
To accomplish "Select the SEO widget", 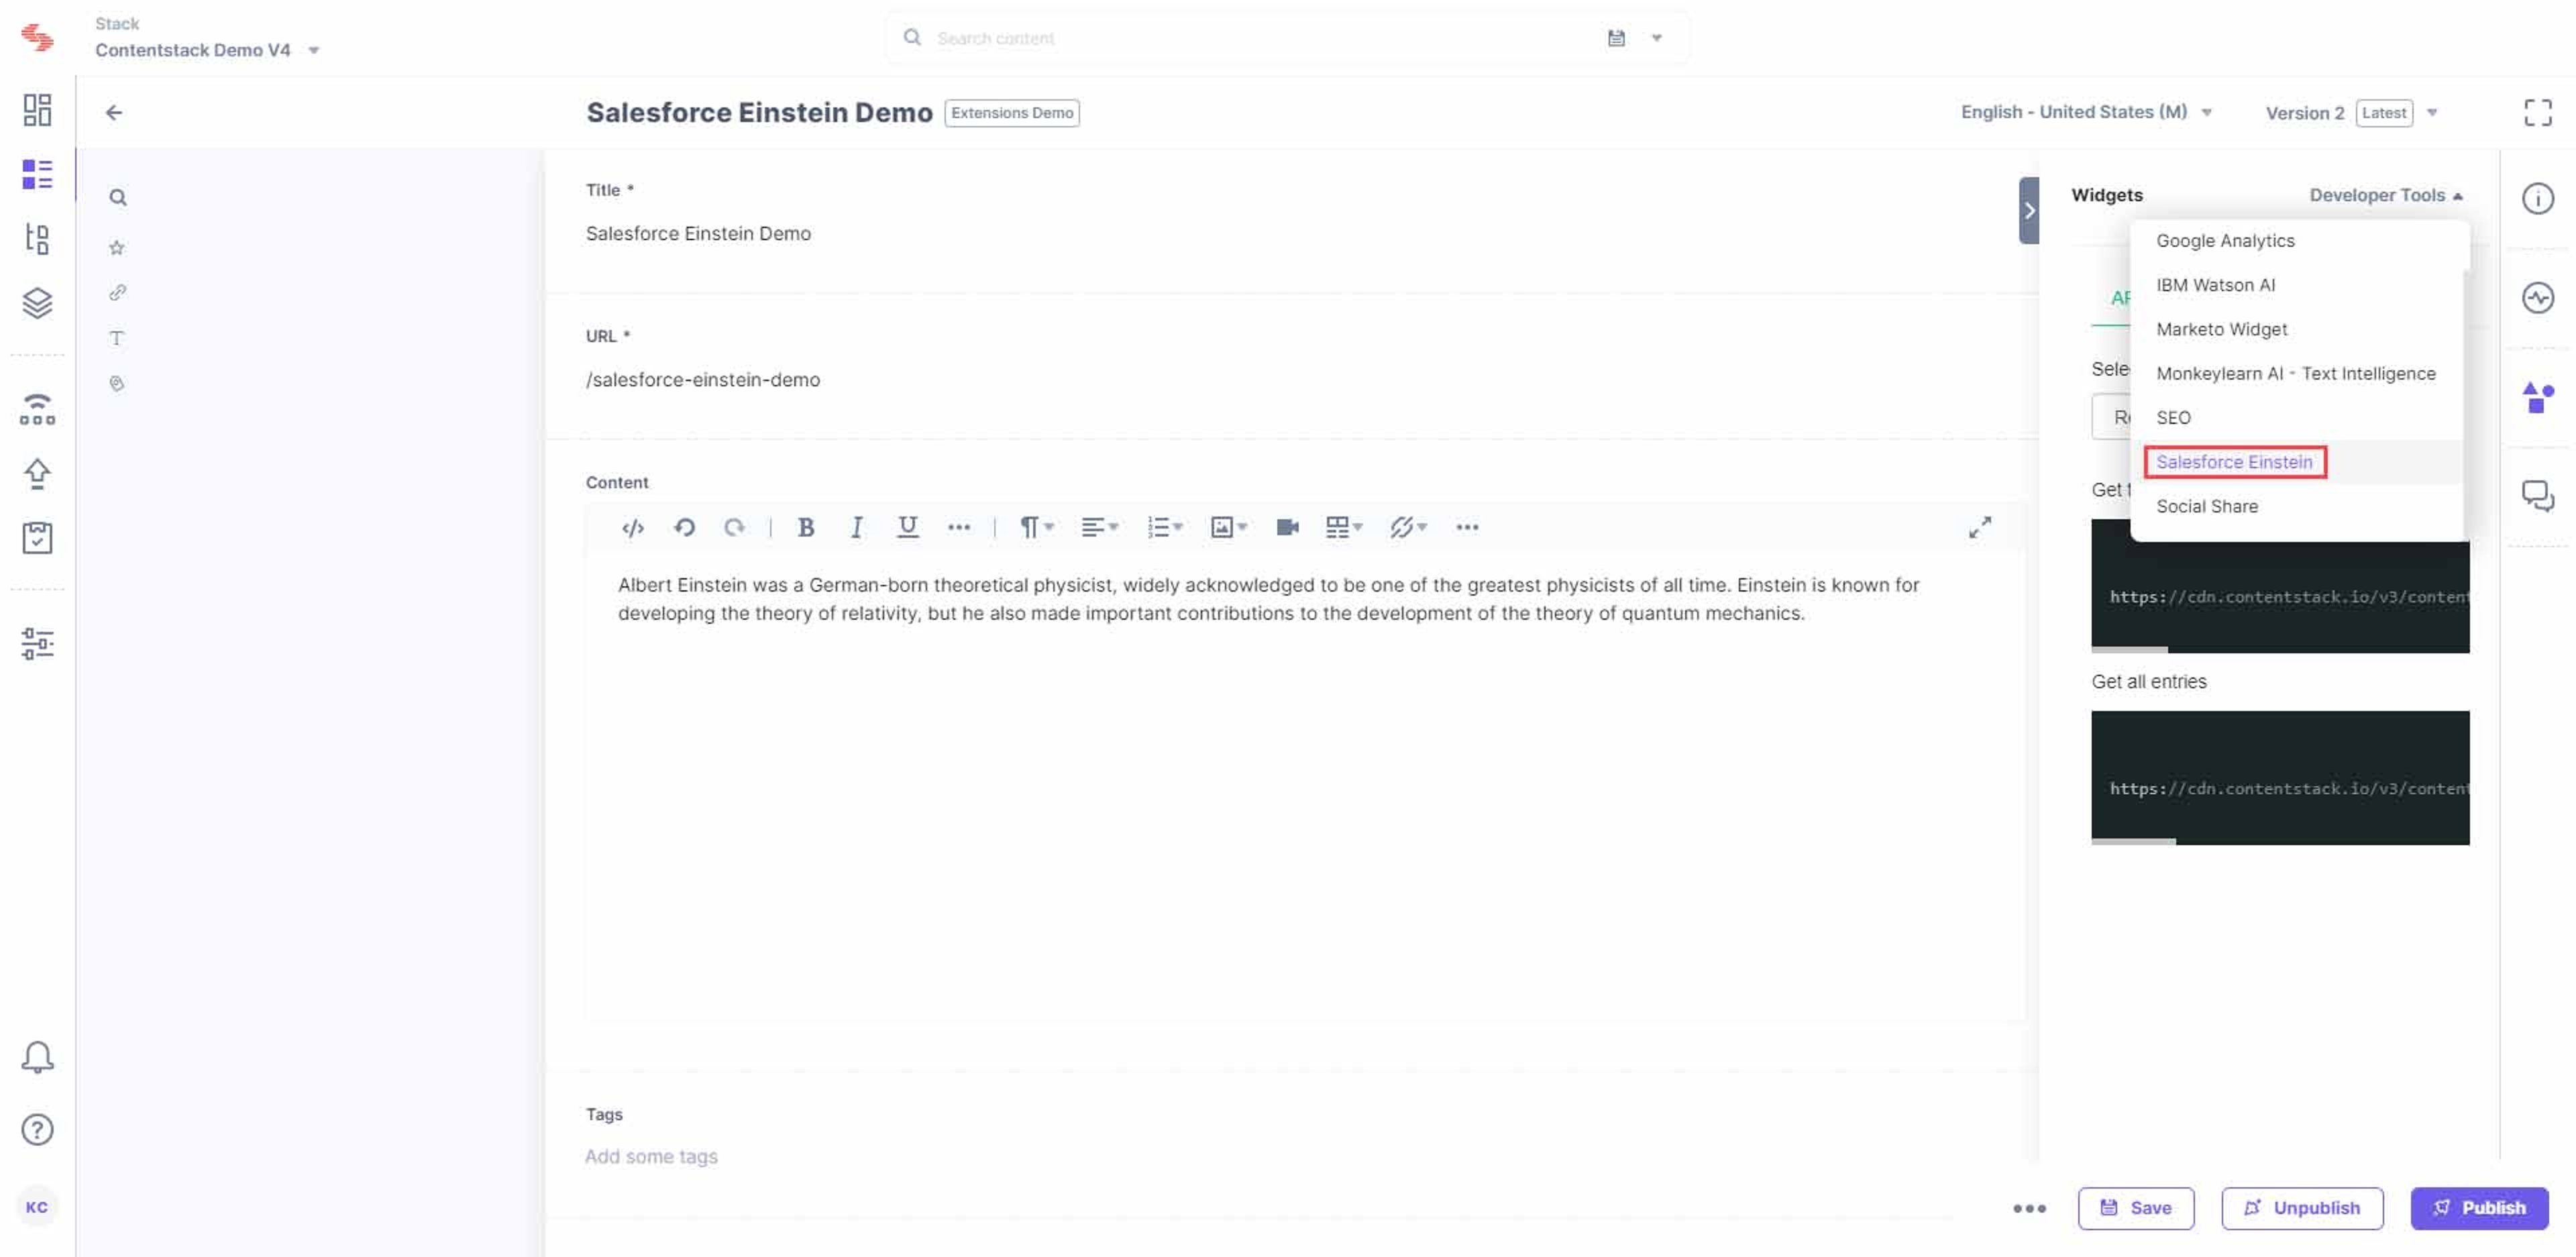I will click(x=2173, y=417).
